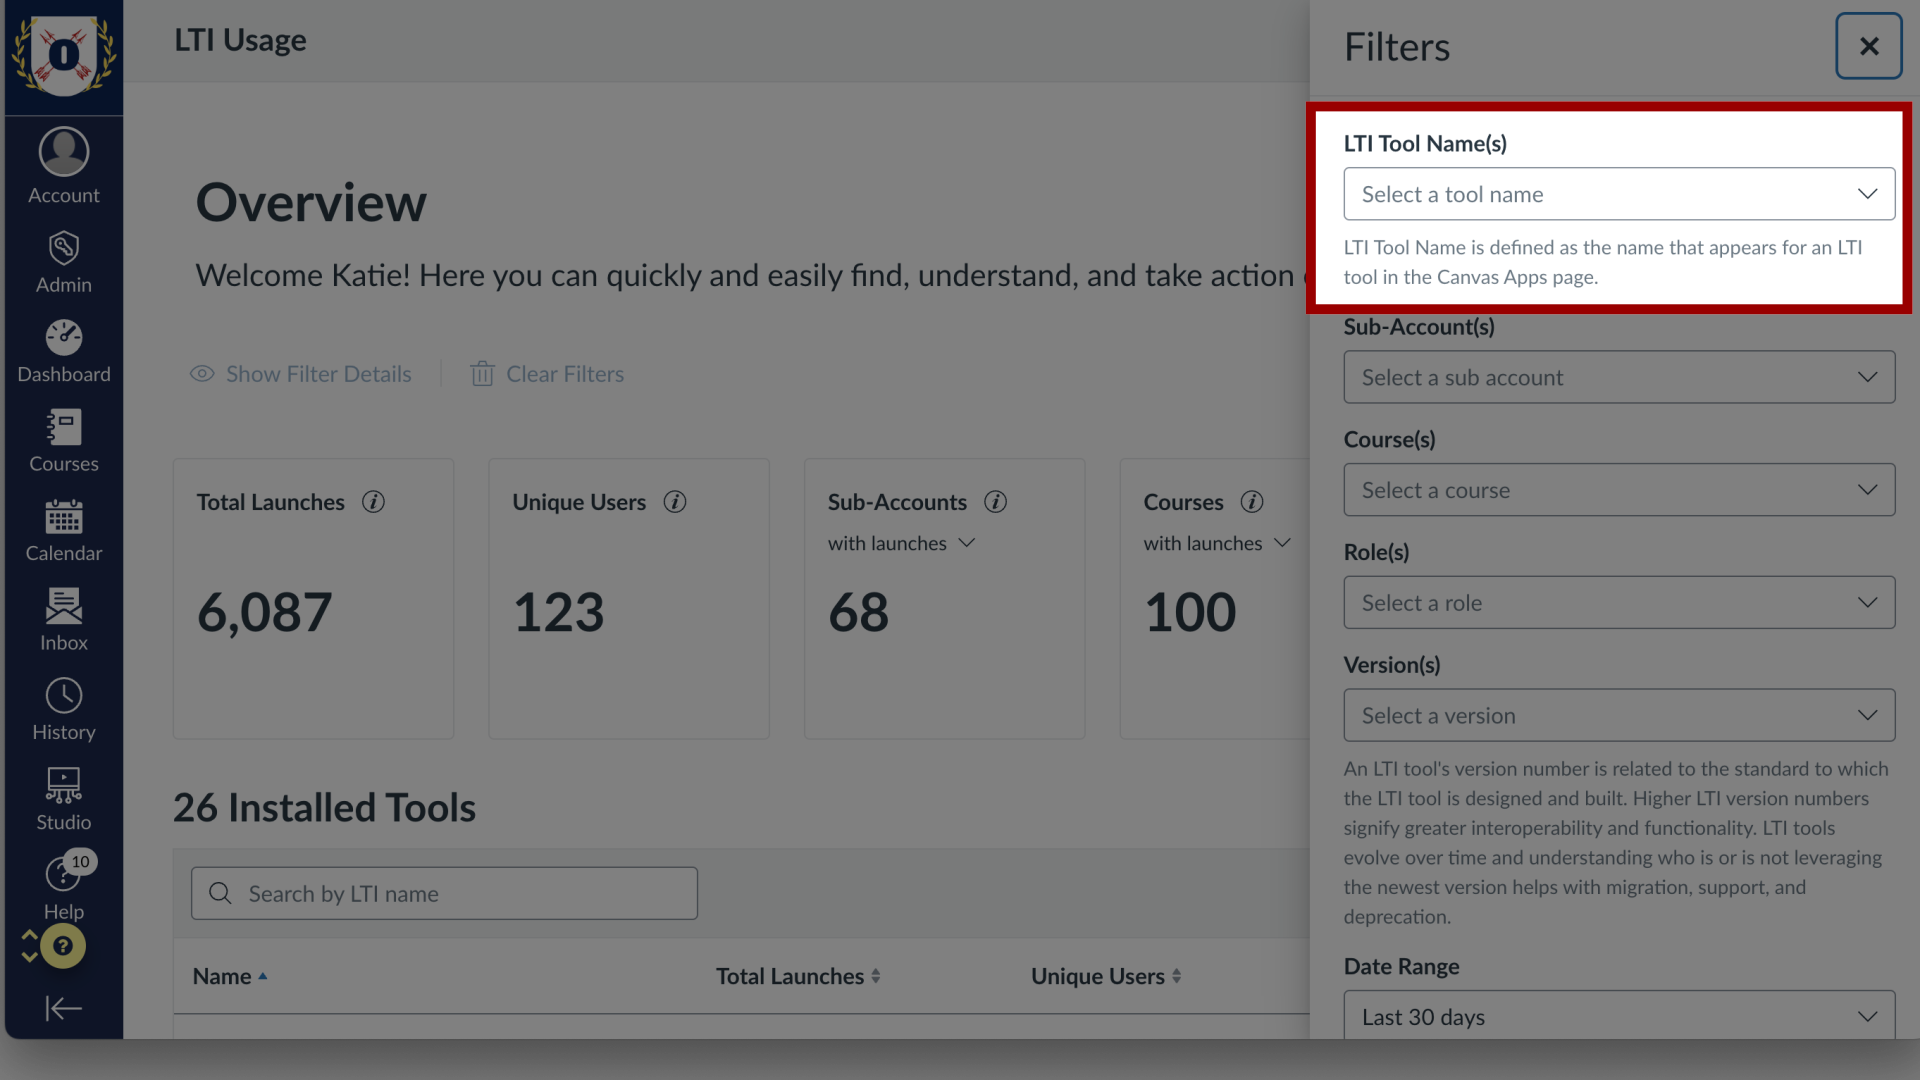1920x1080 pixels.
Task: Expand the Sub-Account(s) dropdown
Action: point(1619,377)
